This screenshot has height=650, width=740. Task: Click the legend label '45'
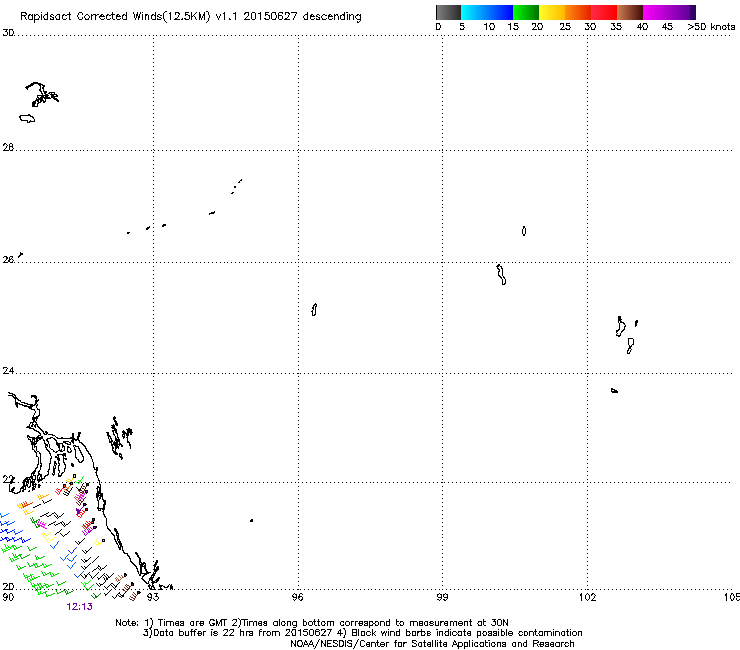pos(667,26)
